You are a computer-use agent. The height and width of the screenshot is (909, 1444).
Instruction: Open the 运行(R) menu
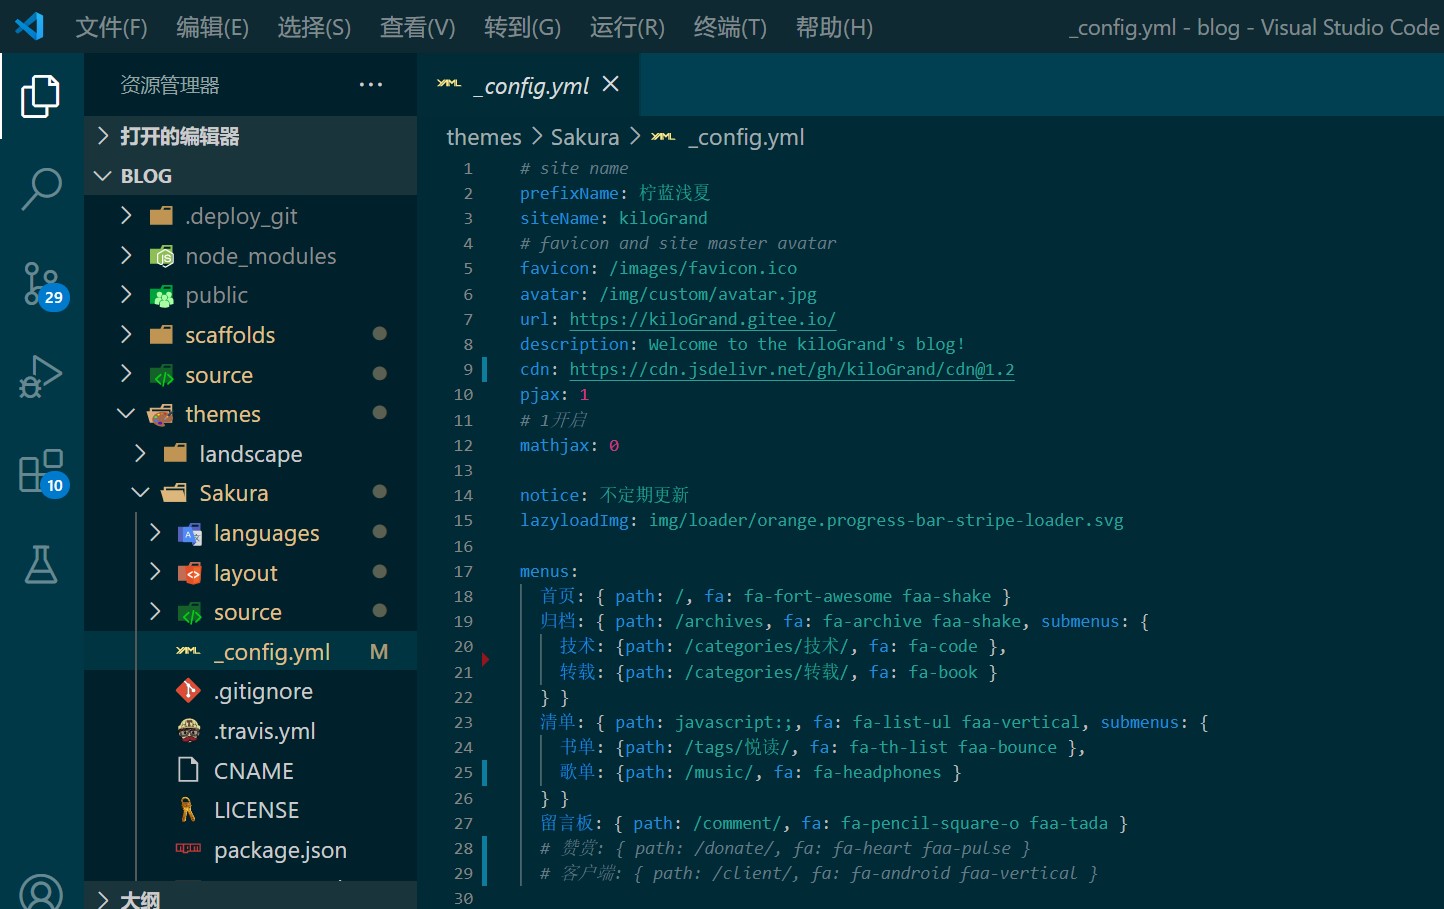tap(627, 27)
